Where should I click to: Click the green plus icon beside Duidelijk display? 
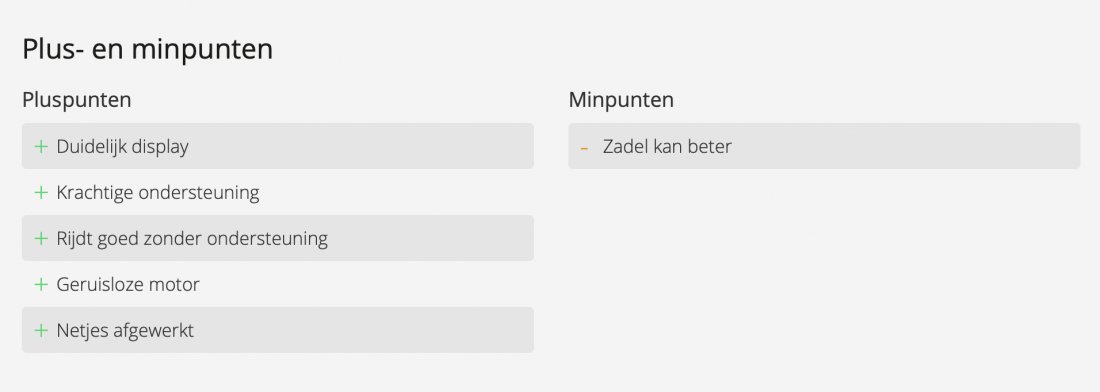coord(41,146)
